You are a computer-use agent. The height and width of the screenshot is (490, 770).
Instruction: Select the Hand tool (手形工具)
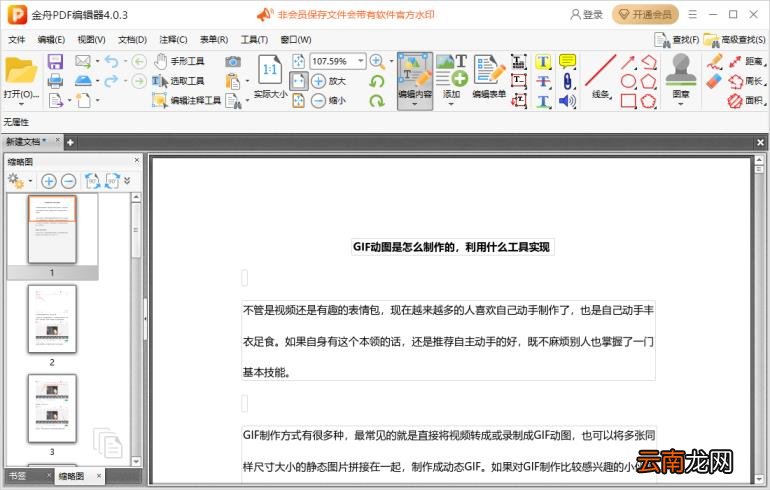pyautogui.click(x=179, y=61)
